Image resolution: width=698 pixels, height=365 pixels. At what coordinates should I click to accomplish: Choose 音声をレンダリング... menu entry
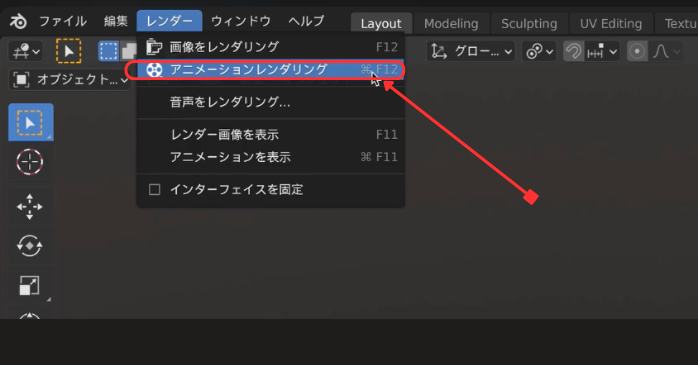pyautogui.click(x=271, y=102)
